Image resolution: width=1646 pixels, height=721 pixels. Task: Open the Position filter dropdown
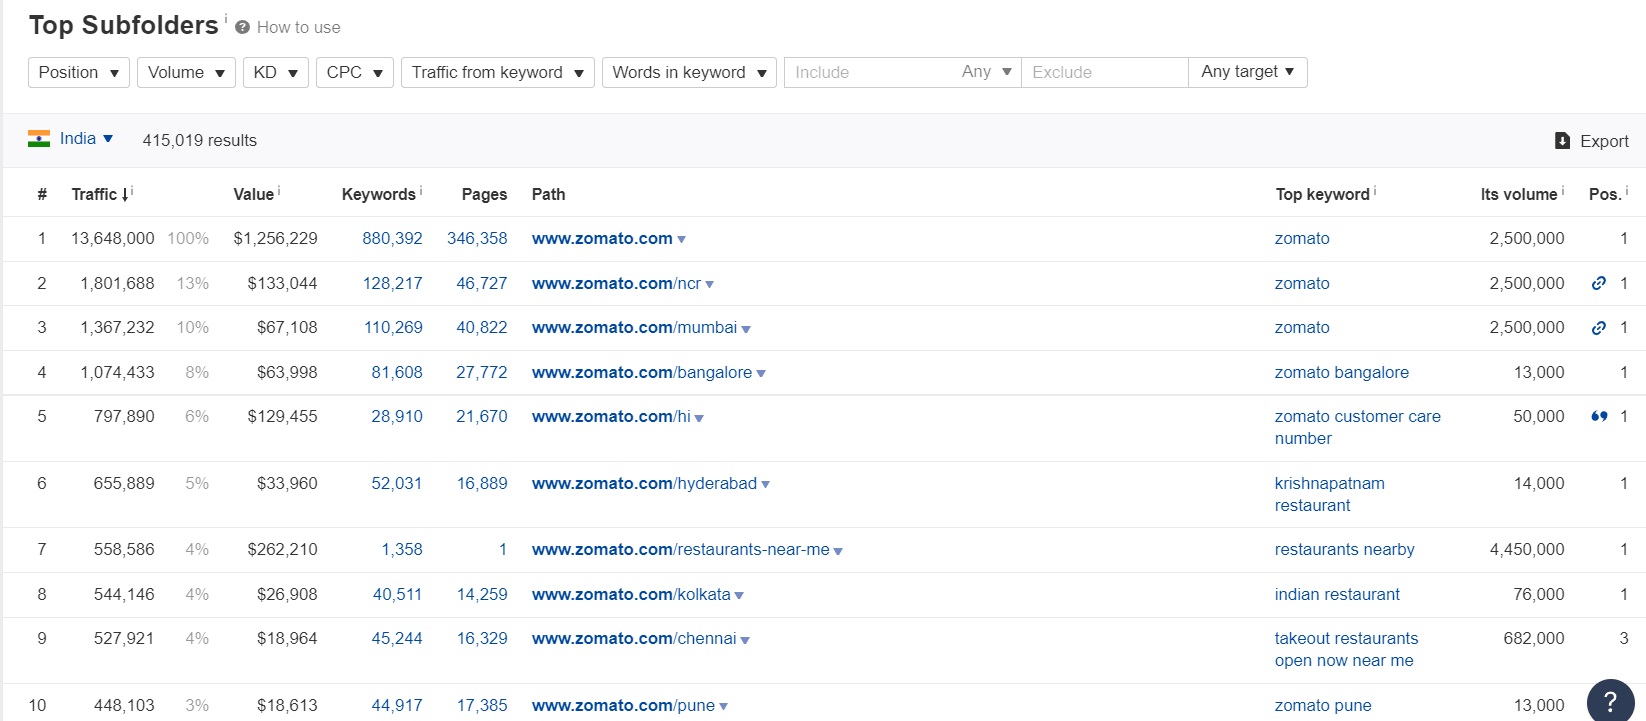(x=79, y=72)
